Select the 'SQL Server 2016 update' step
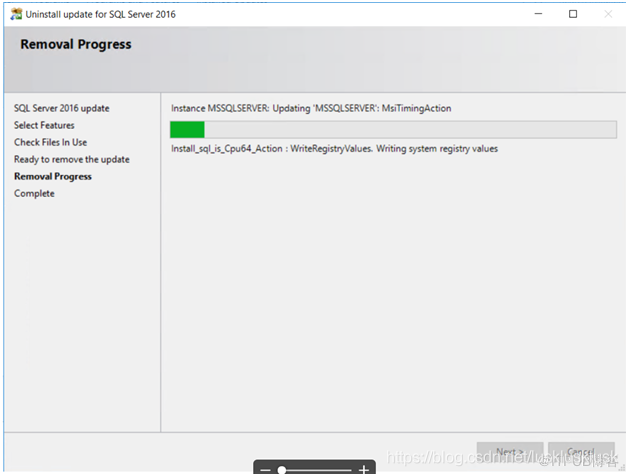The image size is (628, 476). (x=62, y=108)
